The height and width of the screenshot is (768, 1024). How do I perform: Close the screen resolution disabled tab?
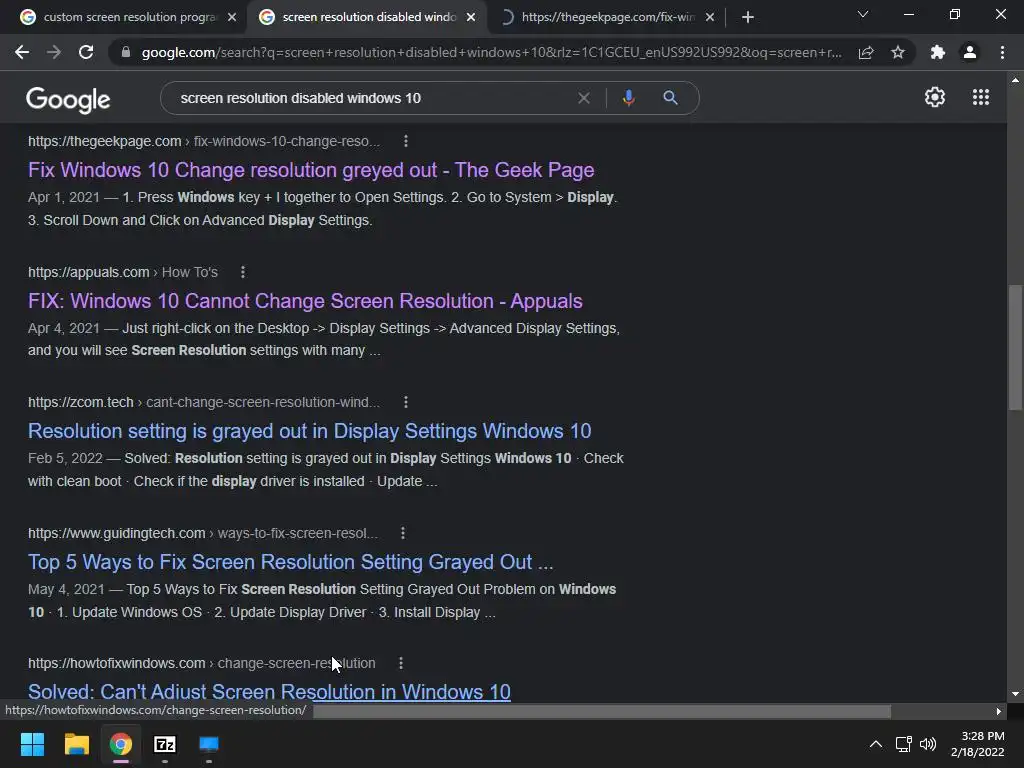click(471, 17)
